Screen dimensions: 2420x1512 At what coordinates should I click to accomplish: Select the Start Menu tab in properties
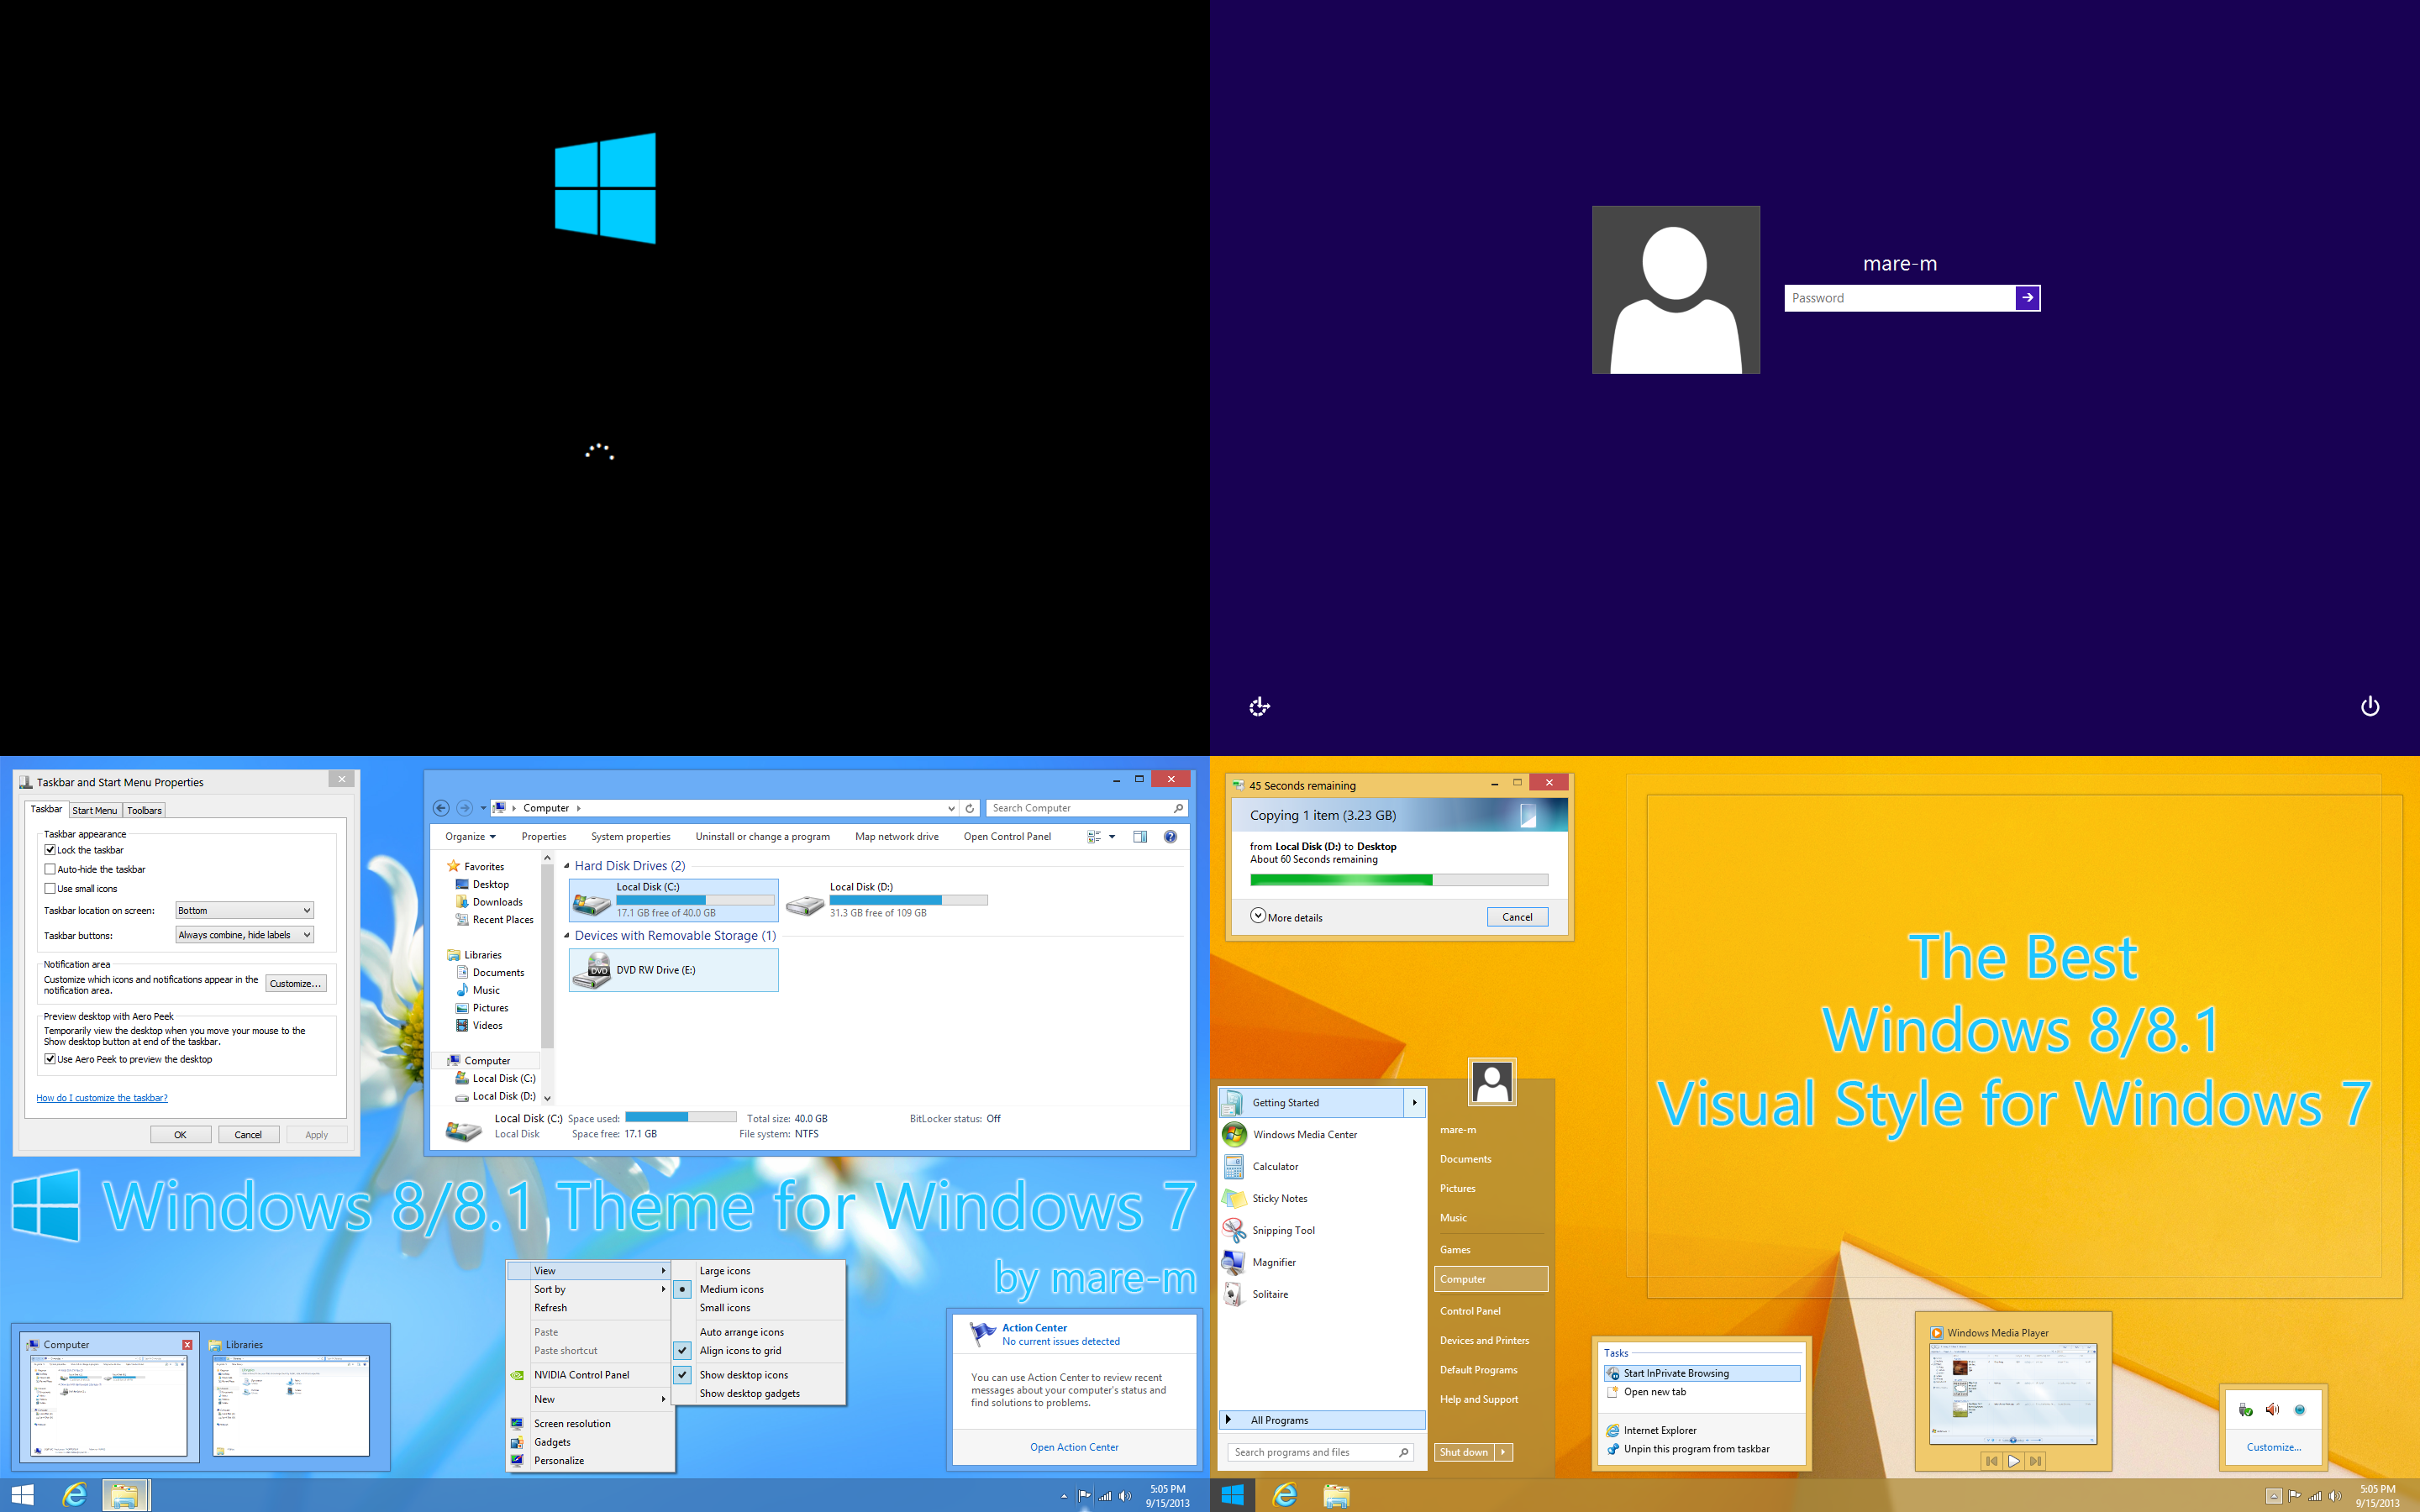[x=96, y=808]
